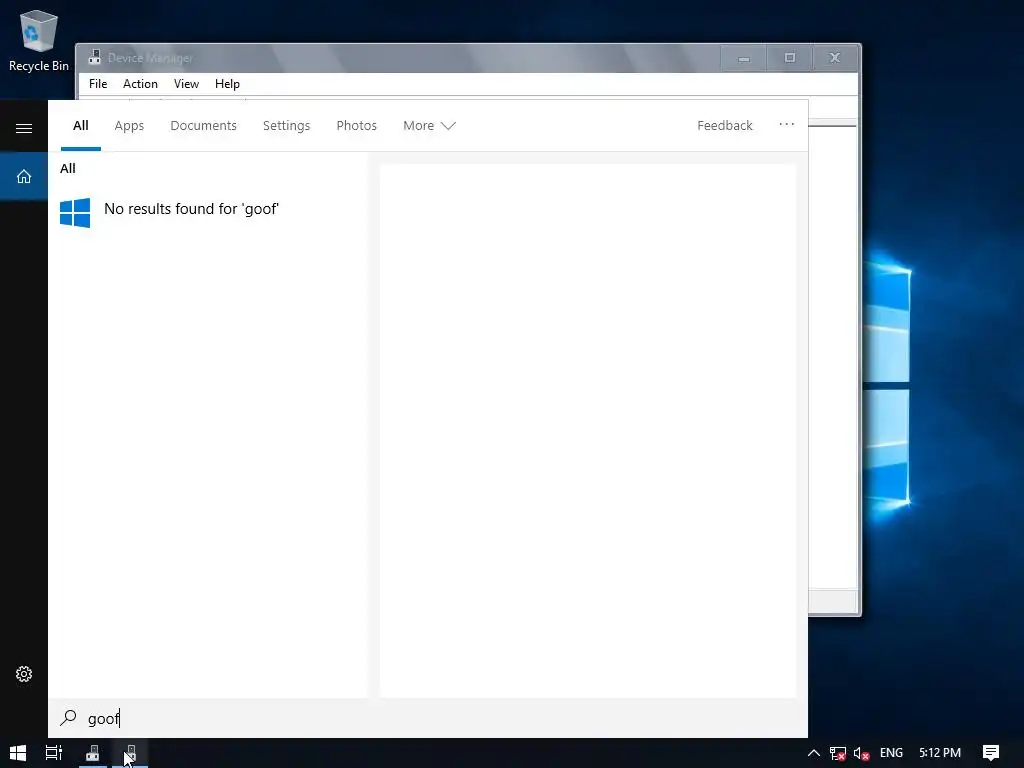Open the Action Center notifications icon
1024x768 pixels.
(x=991, y=752)
